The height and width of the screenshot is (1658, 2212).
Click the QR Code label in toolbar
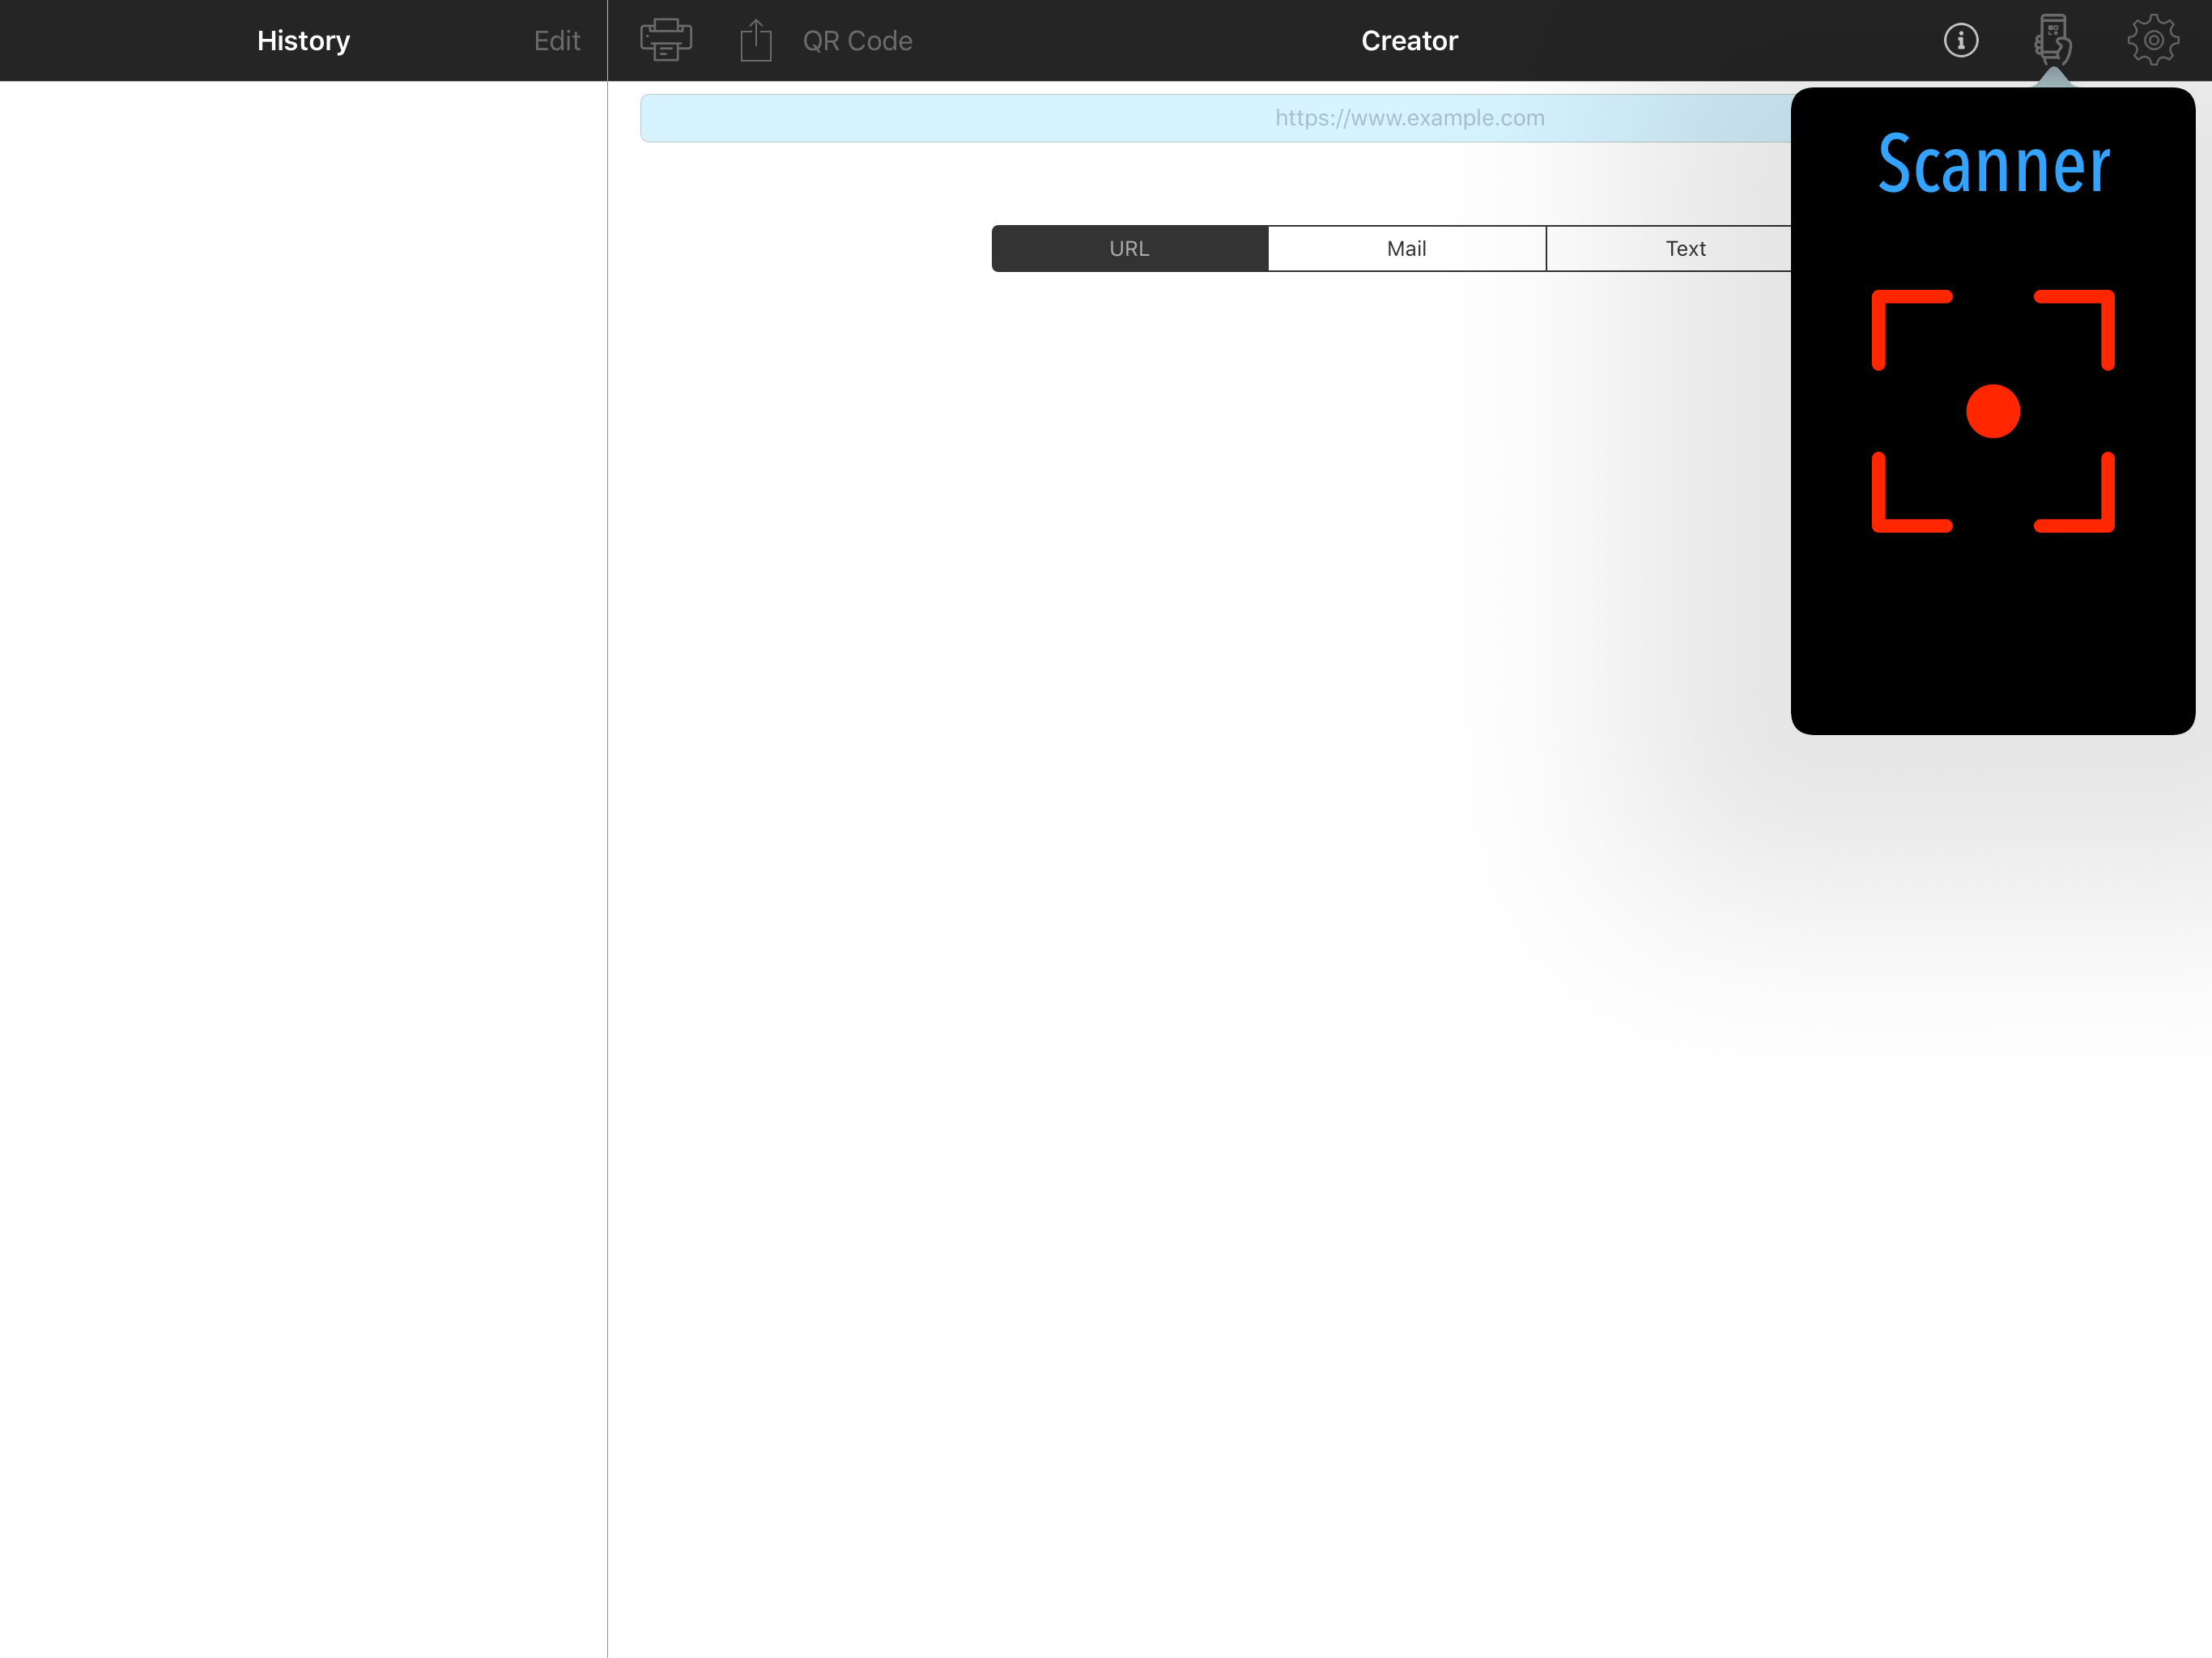(857, 41)
